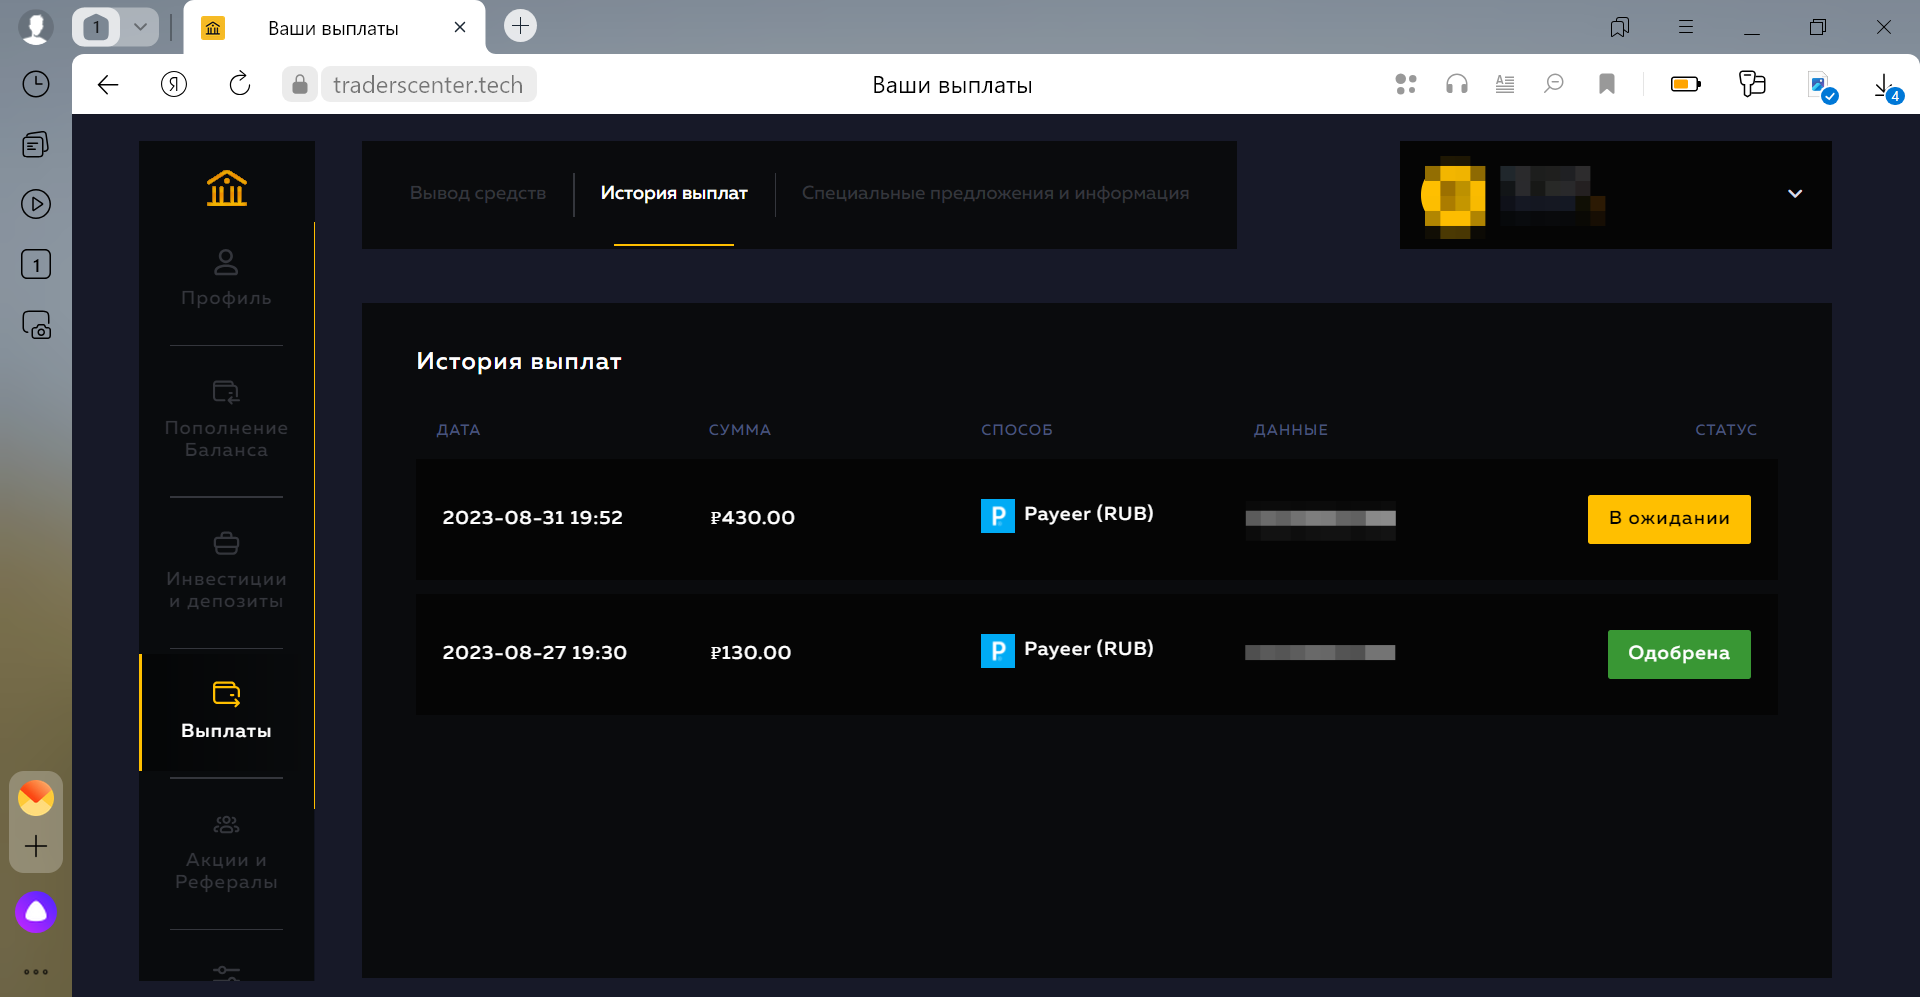Open Инвестиции и депозиты section
The width and height of the screenshot is (1920, 997).
click(225, 570)
